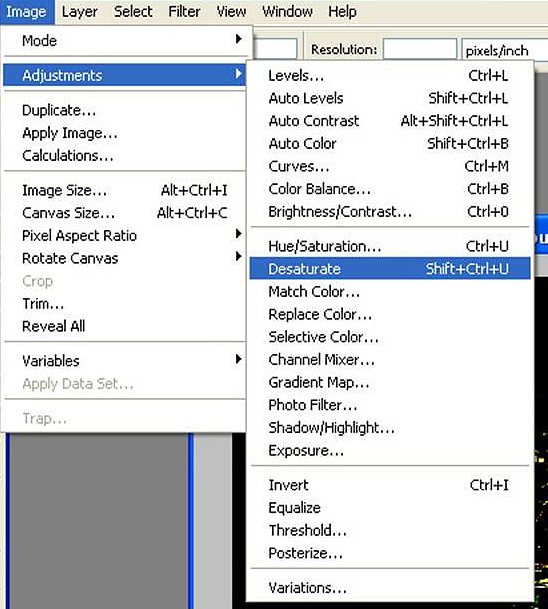Open Match Color... adjustment
548x609 pixels.
pos(390,292)
